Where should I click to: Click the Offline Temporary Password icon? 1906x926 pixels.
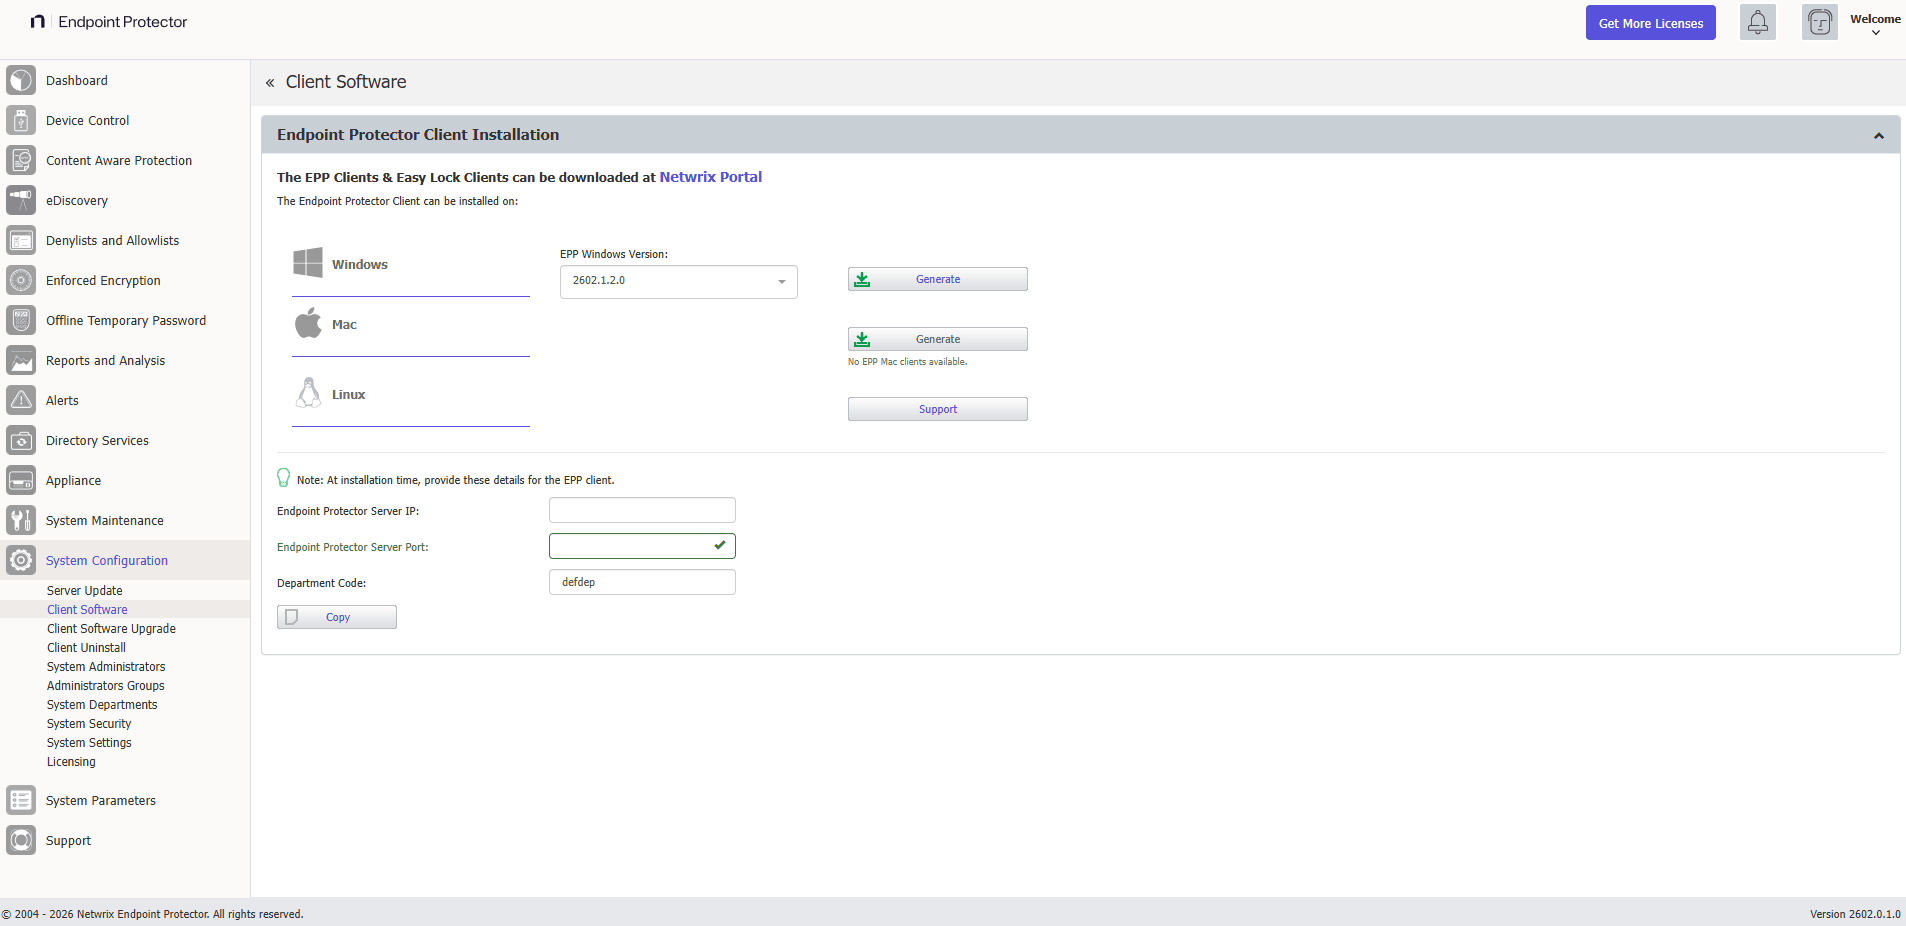pyautogui.click(x=21, y=320)
